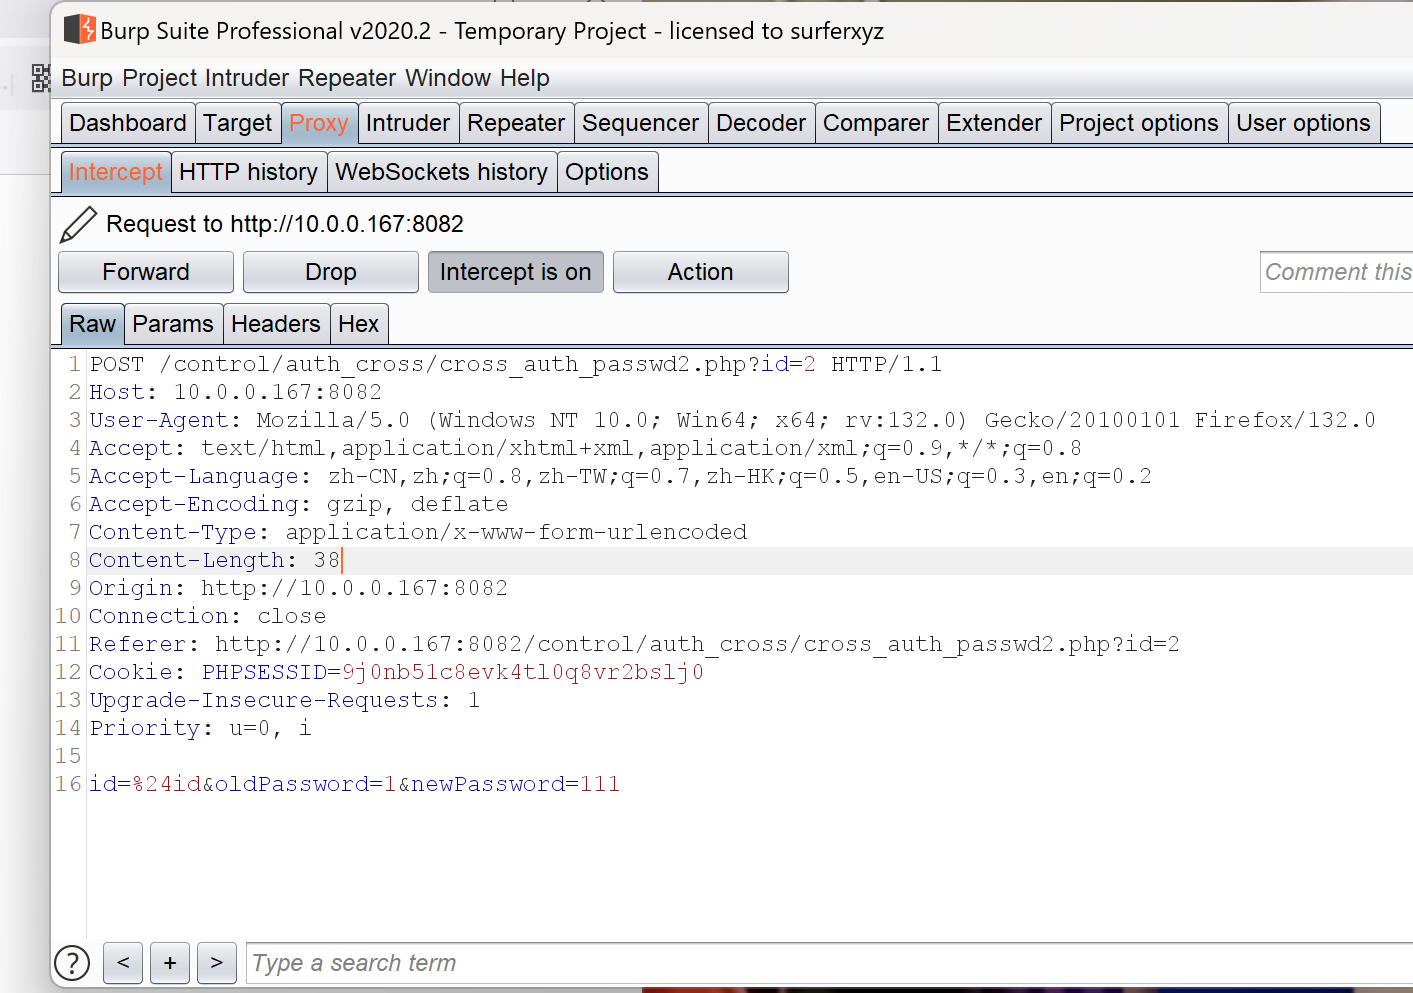Switch to the Decoder tab
Image resolution: width=1413 pixels, height=993 pixels.
pos(761,123)
